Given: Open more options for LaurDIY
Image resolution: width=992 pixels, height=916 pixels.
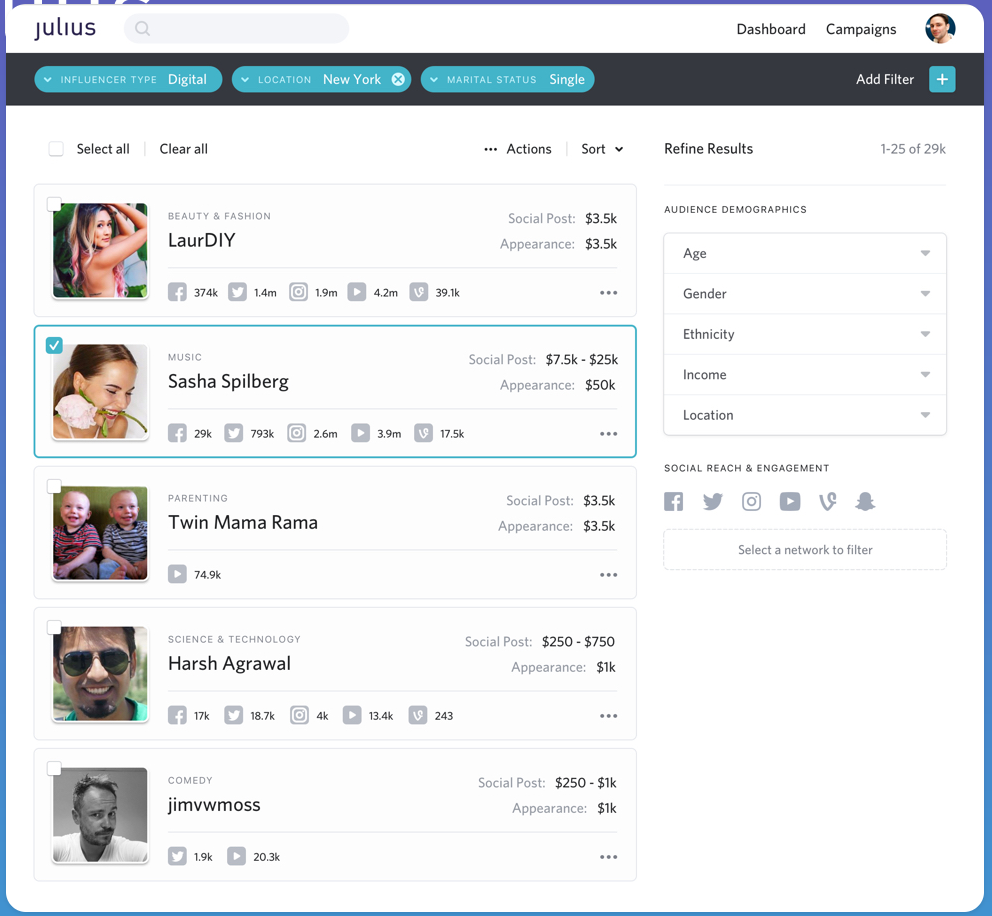Looking at the screenshot, I should point(609,293).
